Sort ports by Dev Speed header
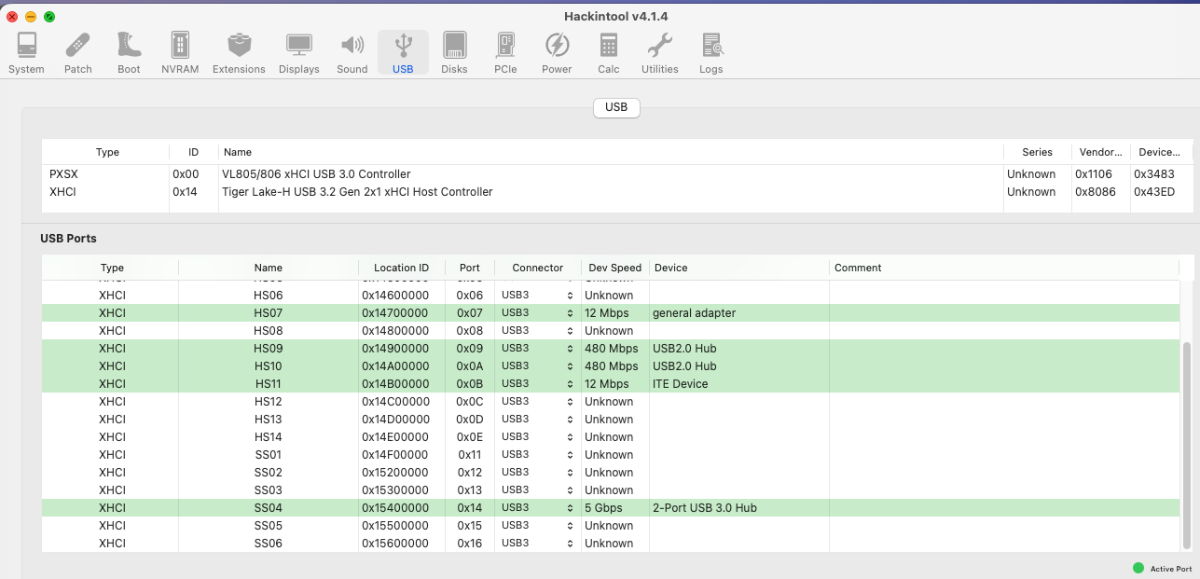Image resolution: width=1200 pixels, height=579 pixels. pos(614,268)
